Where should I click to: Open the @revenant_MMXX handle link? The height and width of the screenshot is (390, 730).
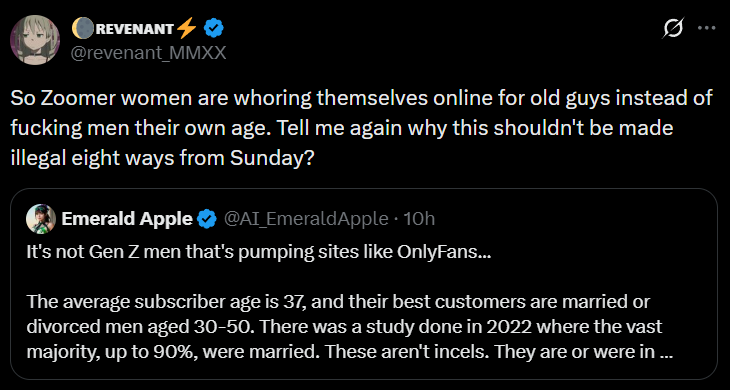coord(148,54)
